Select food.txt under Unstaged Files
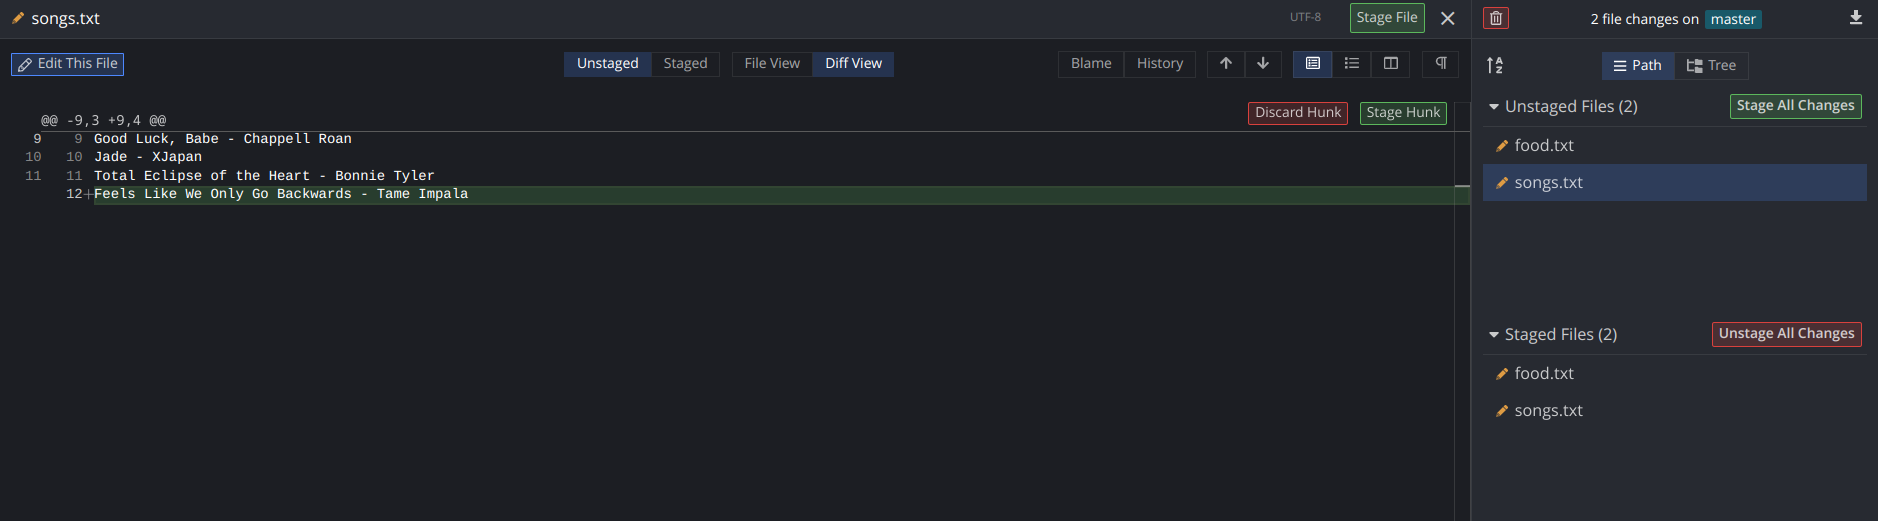This screenshot has height=521, width=1878. coord(1544,146)
